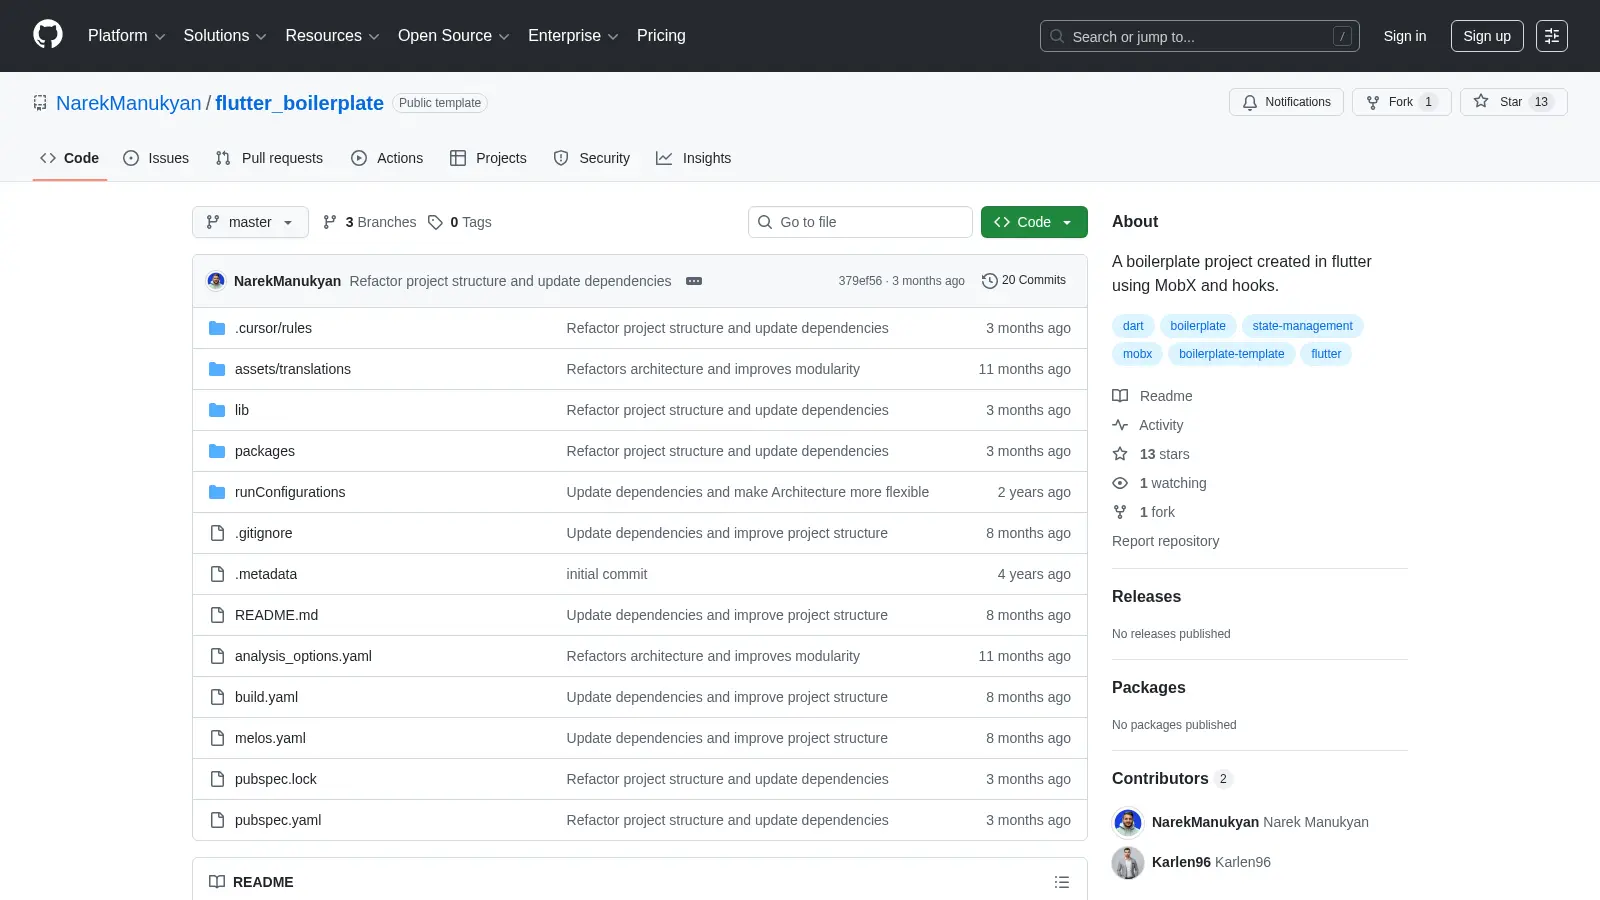Select the mobx topic tag
This screenshot has width=1600, height=900.
click(x=1137, y=354)
